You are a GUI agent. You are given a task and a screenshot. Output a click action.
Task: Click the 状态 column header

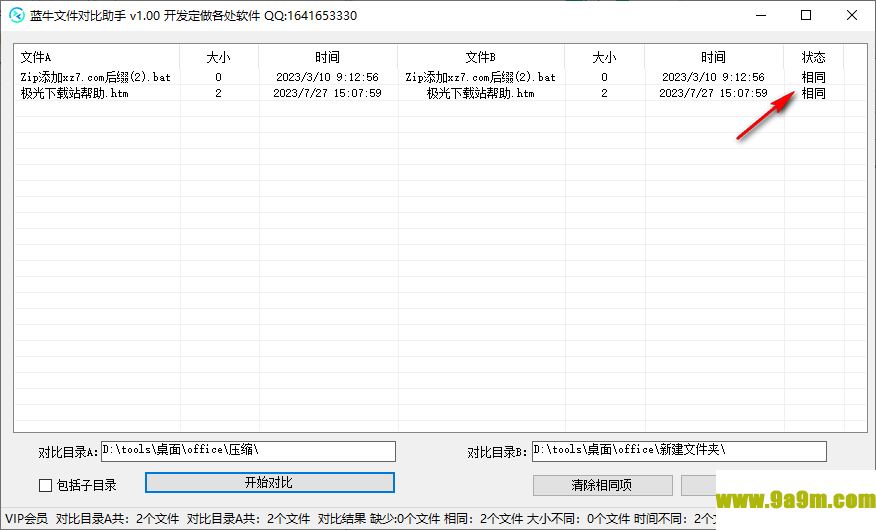tap(813, 57)
